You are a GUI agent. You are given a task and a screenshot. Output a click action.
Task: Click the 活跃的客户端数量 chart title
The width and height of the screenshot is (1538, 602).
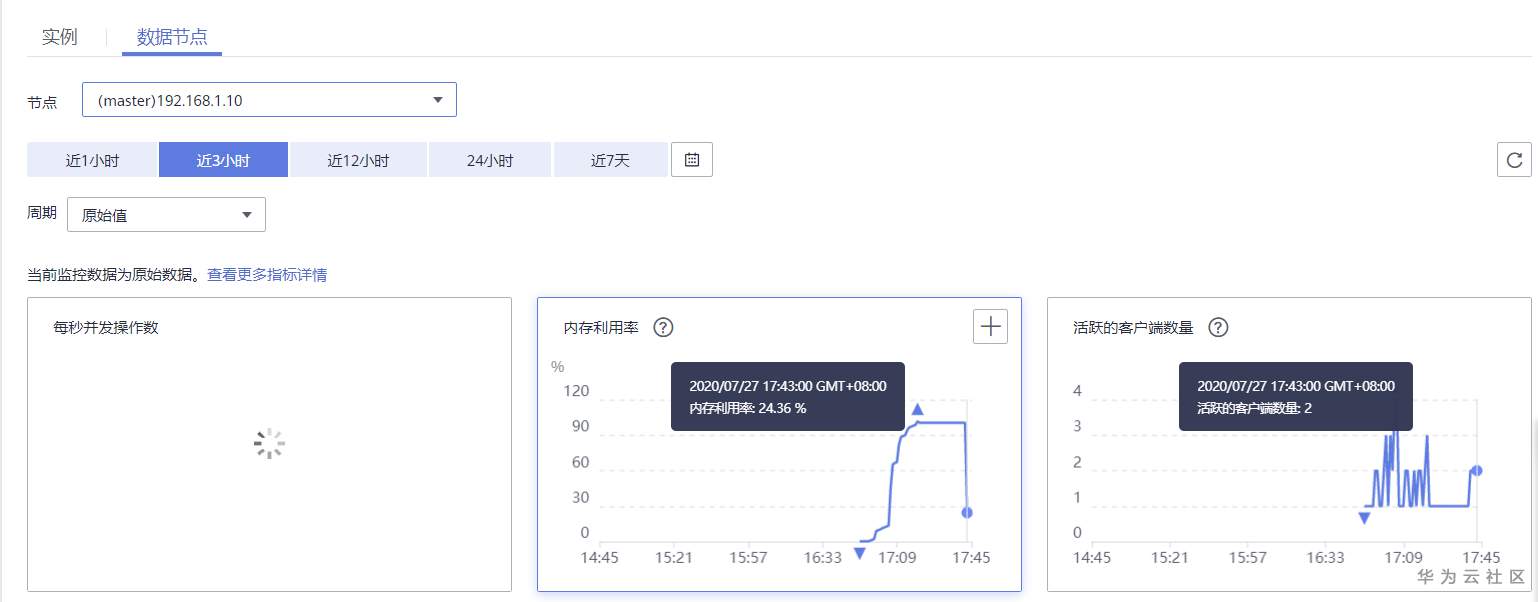pyautogui.click(x=1133, y=328)
